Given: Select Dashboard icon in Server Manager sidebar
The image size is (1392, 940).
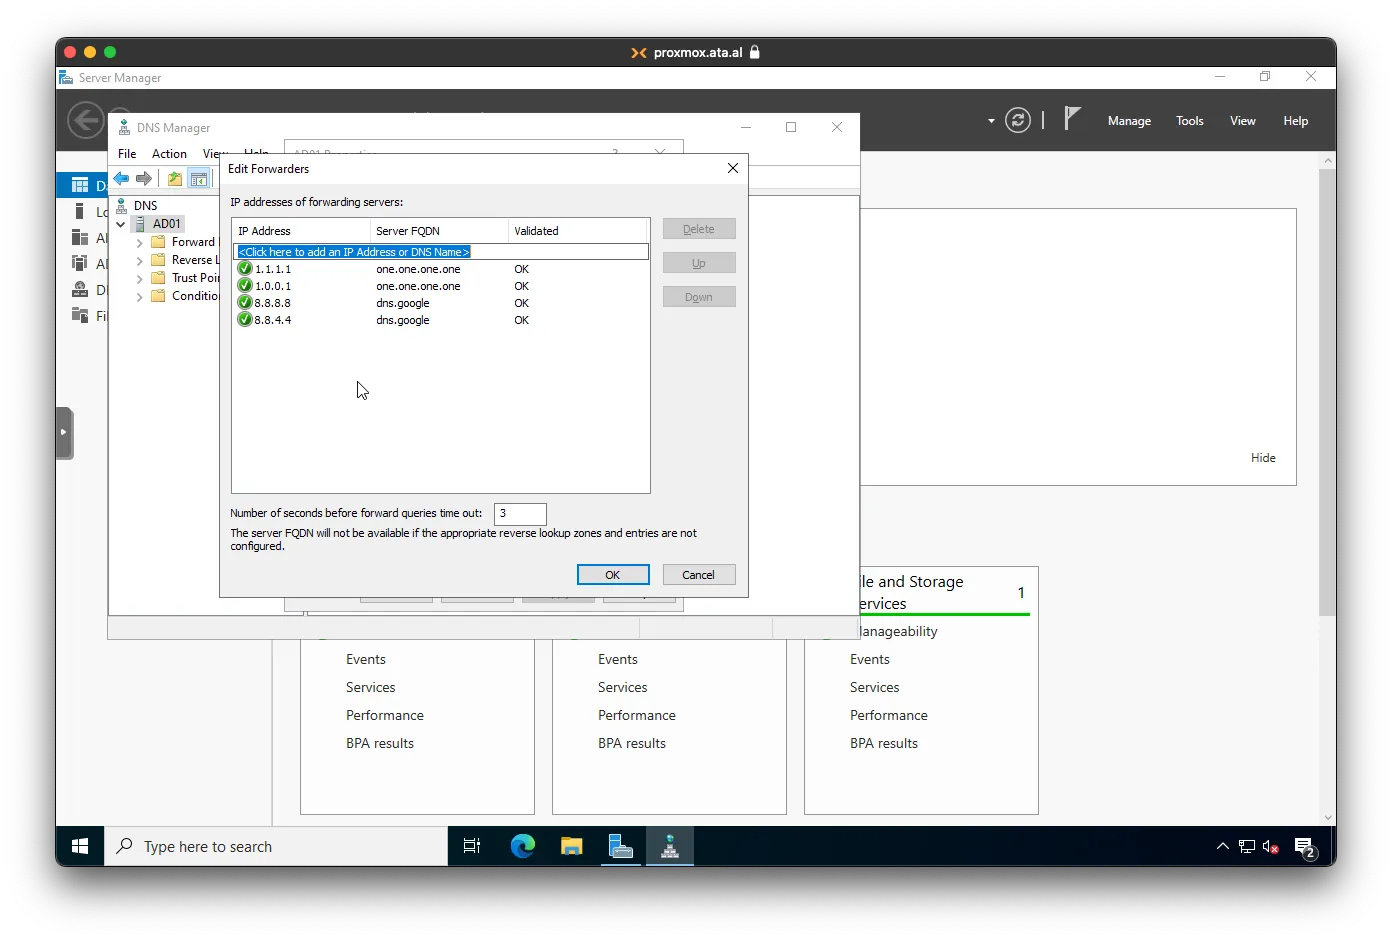Looking at the screenshot, I should pos(80,185).
